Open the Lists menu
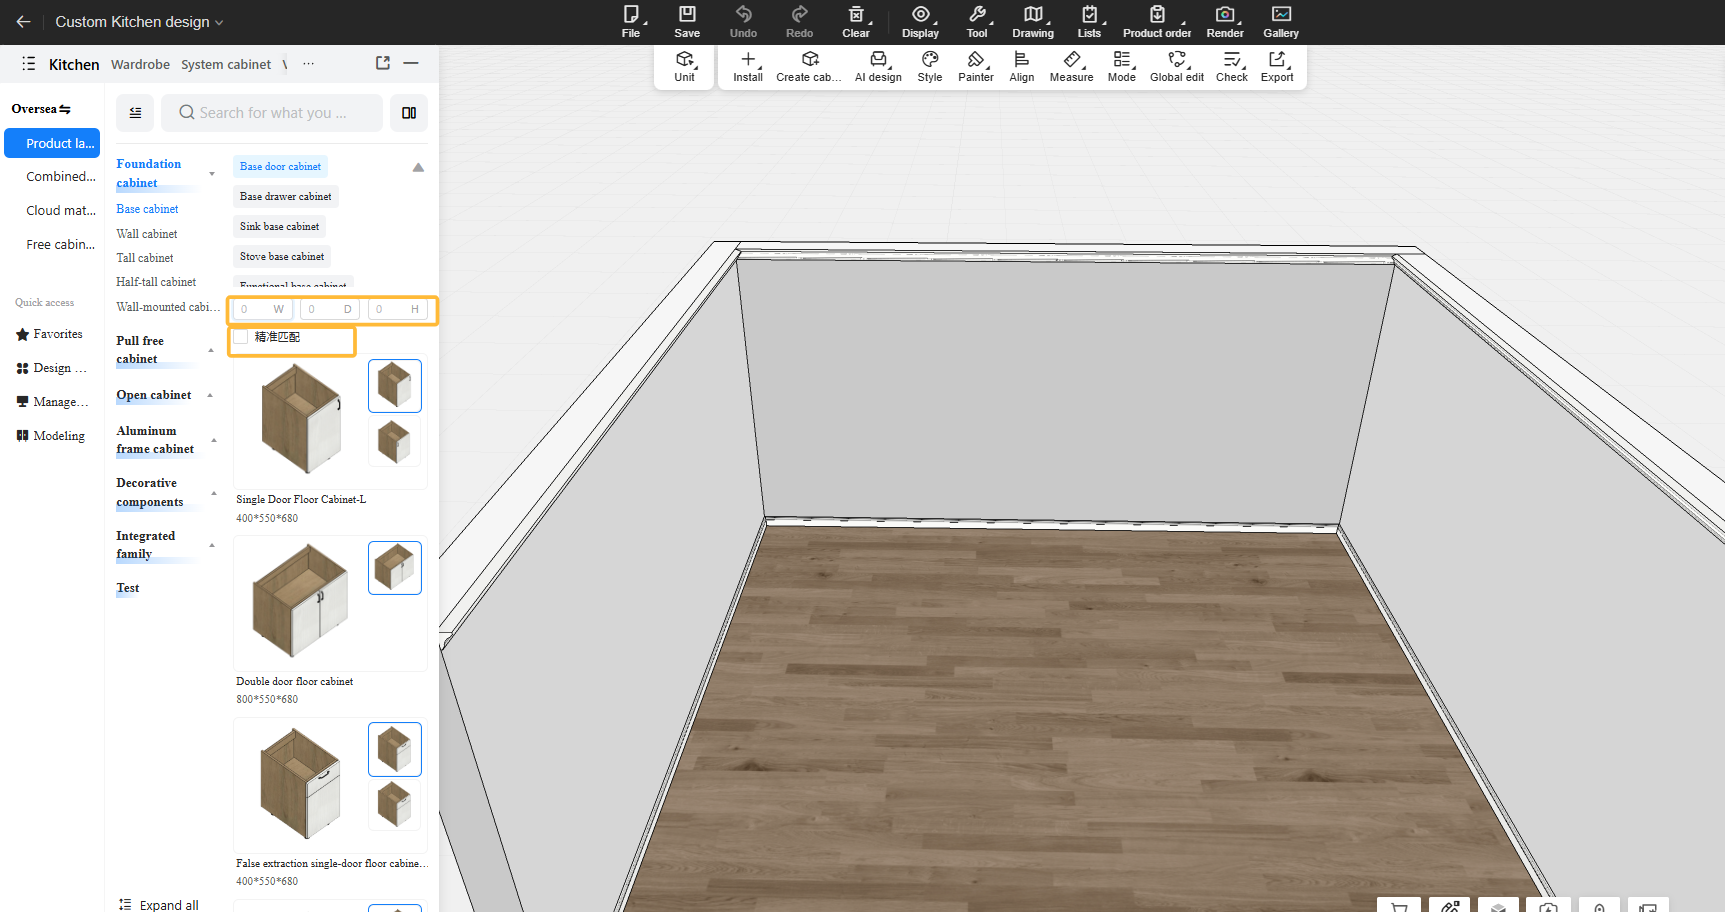This screenshot has height=912, width=1725. pyautogui.click(x=1089, y=21)
